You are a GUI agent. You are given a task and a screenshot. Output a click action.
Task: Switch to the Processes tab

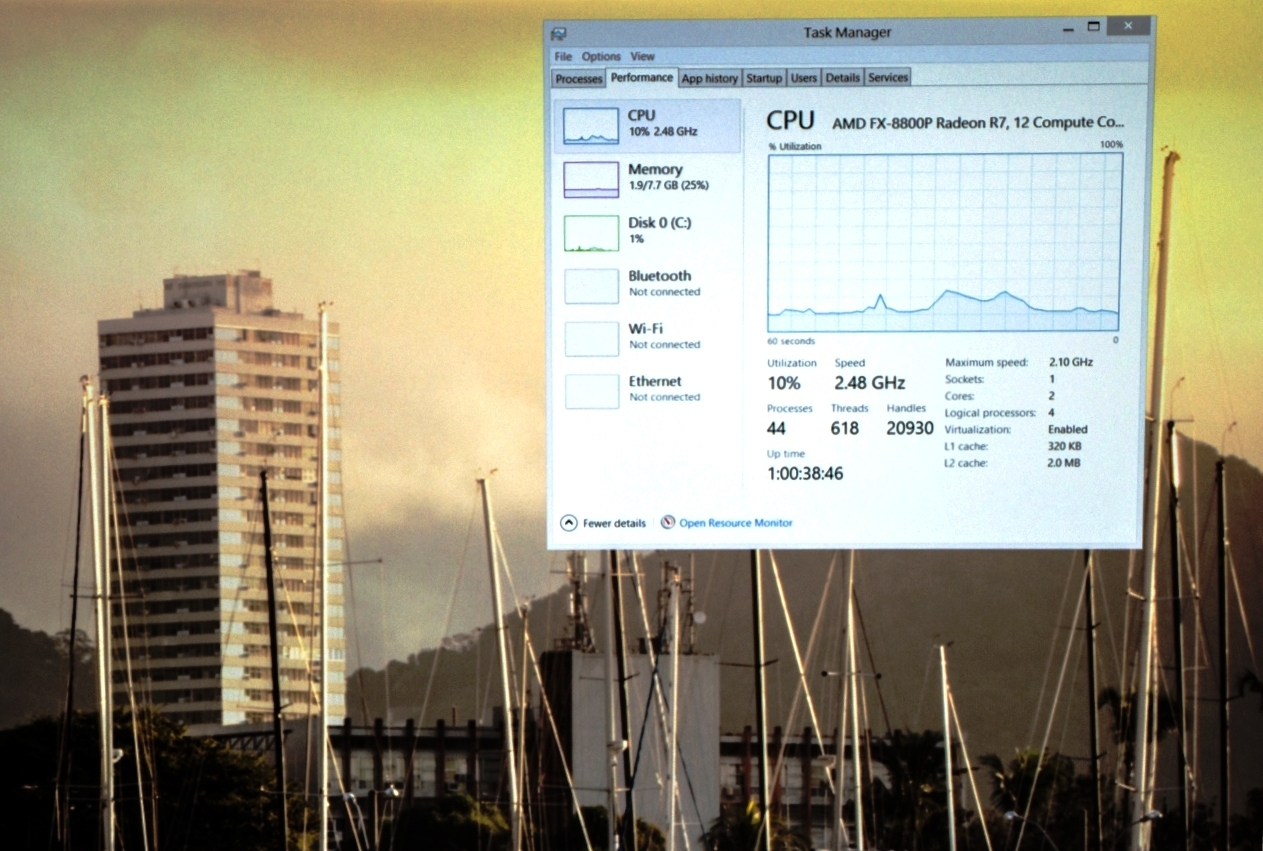tap(579, 79)
